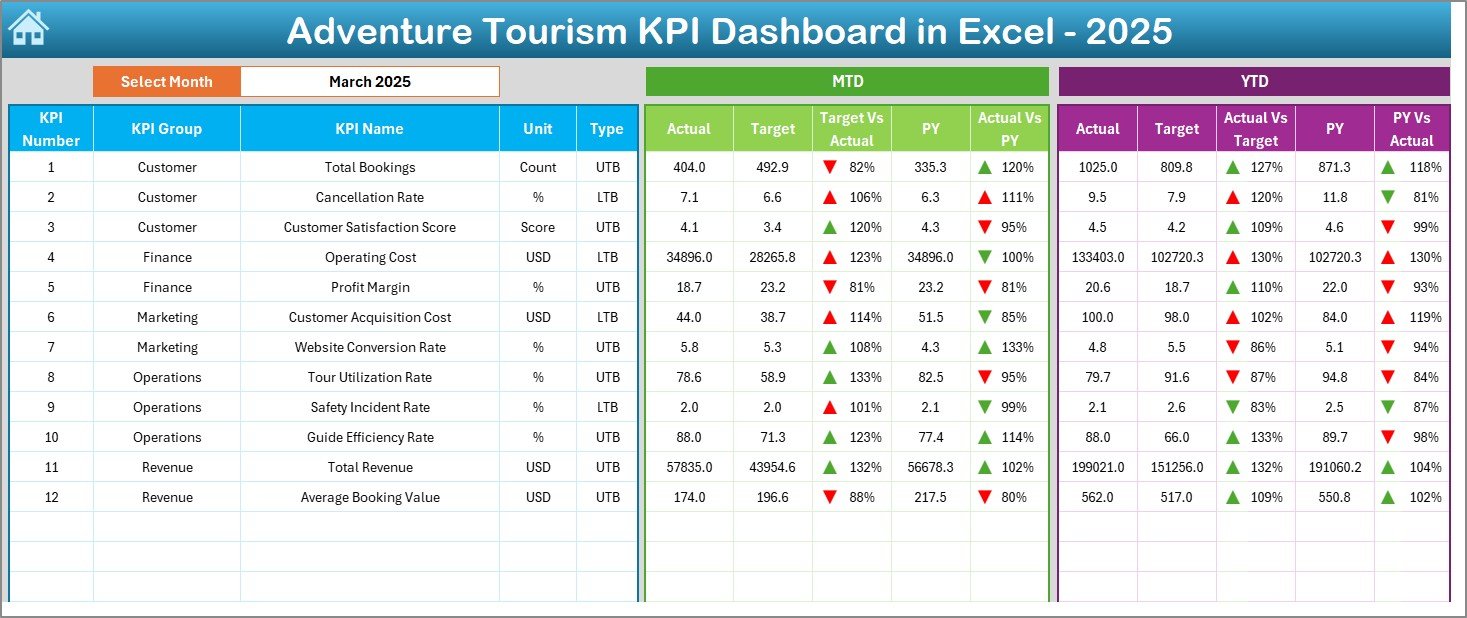Click the Select Month label

(167, 82)
